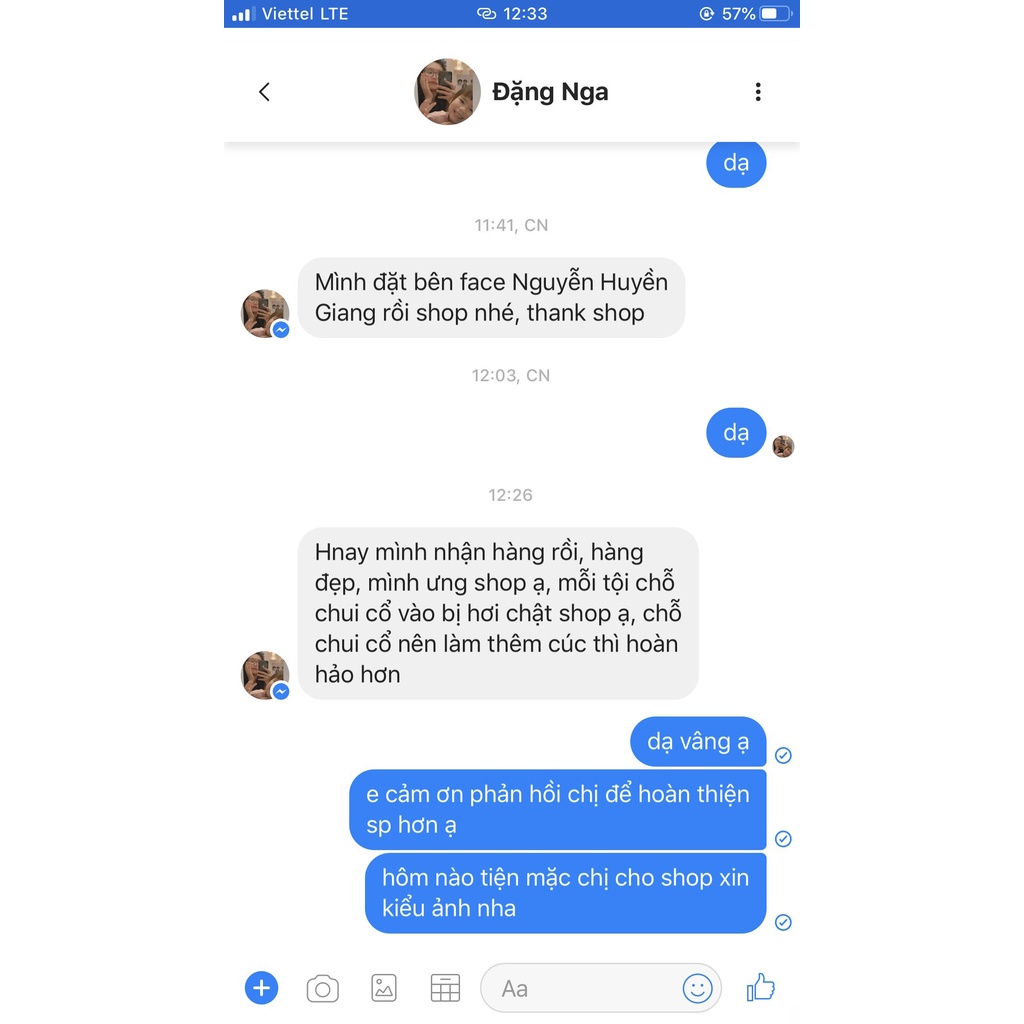The height and width of the screenshot is (1024, 1024).
Task: Open the three-dot options menu
Action: 758,92
